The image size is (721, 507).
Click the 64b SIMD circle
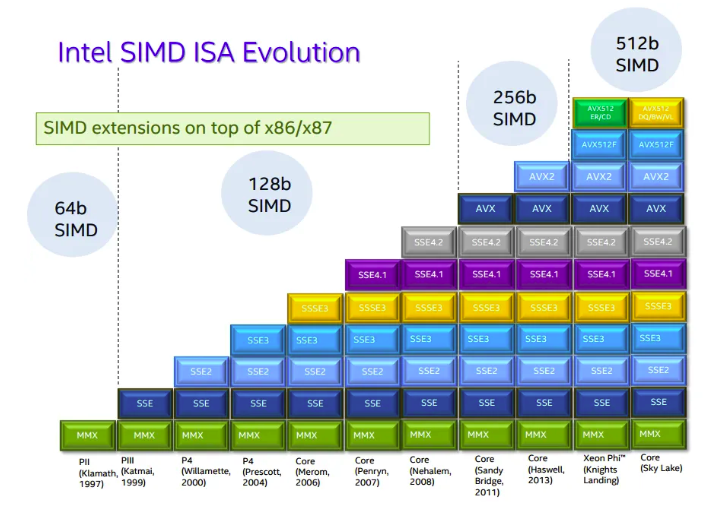pyautogui.click(x=73, y=215)
